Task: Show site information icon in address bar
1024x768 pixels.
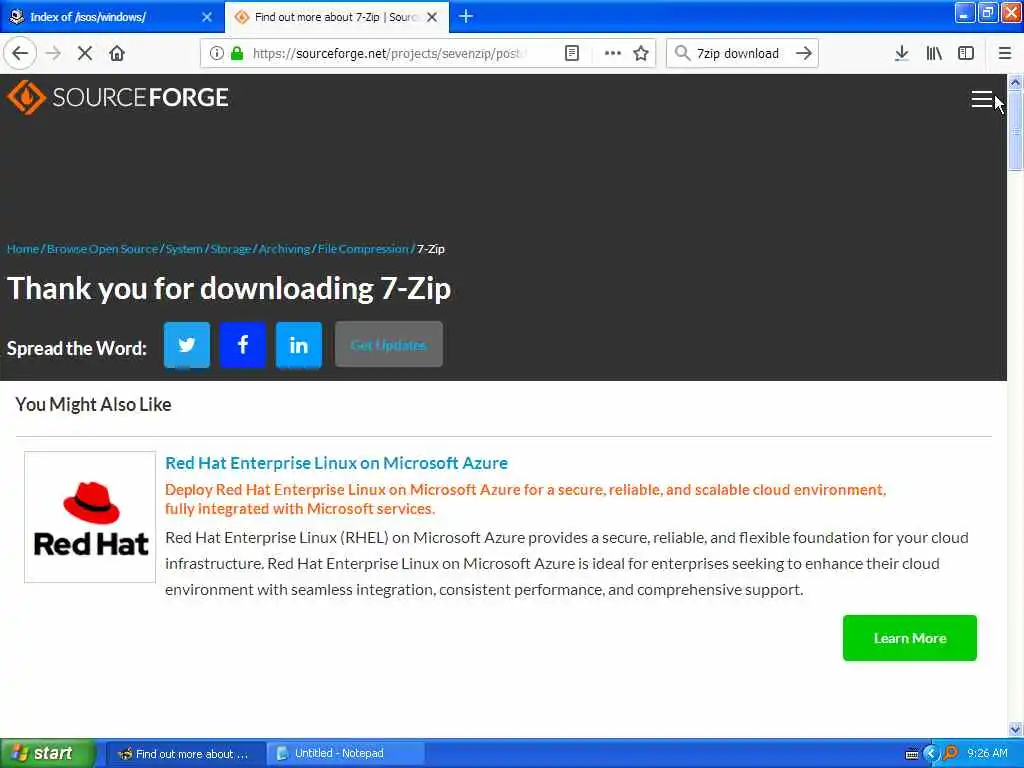Action: tap(216, 53)
